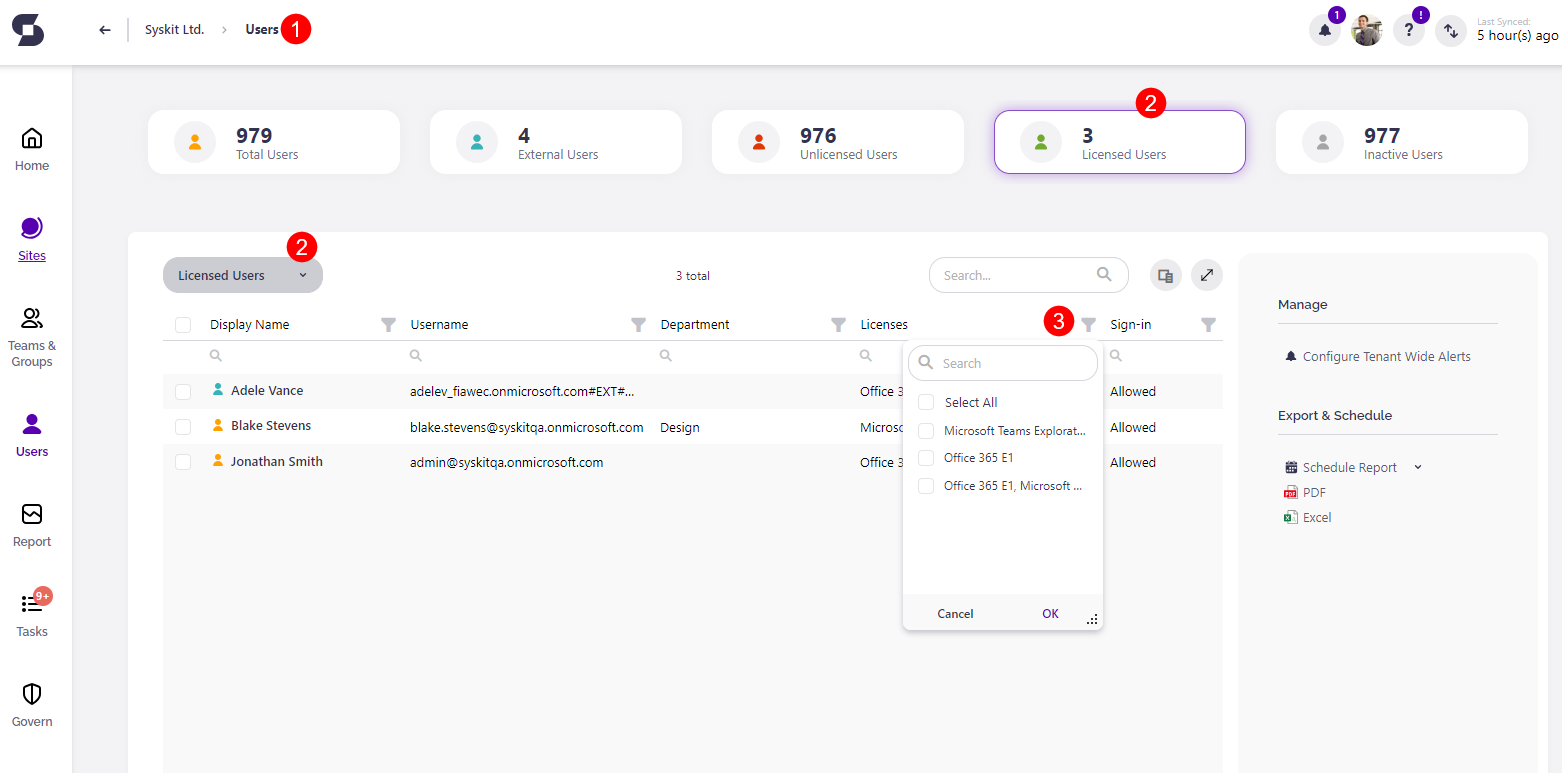Go to Users via the breadcrumb
The height and width of the screenshot is (773, 1562).
pyautogui.click(x=263, y=28)
